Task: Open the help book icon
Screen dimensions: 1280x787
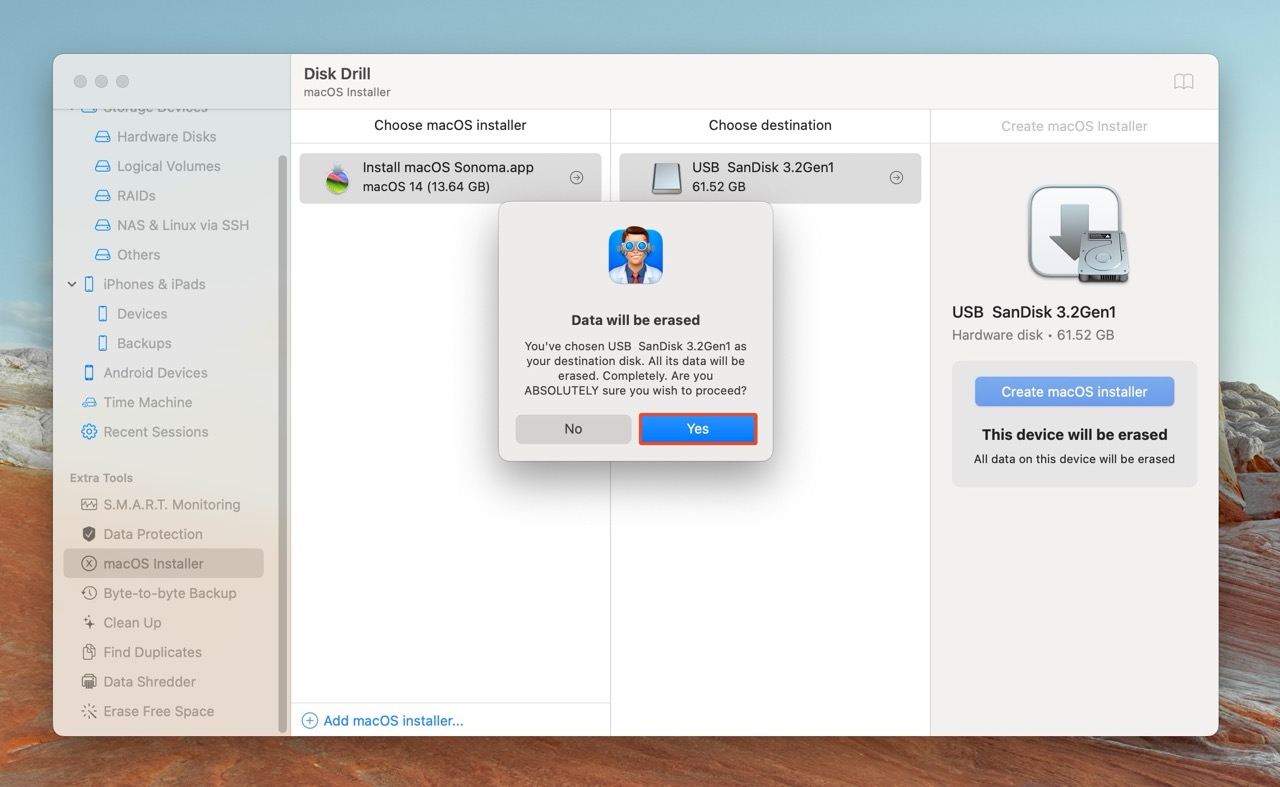Action: (x=1183, y=82)
